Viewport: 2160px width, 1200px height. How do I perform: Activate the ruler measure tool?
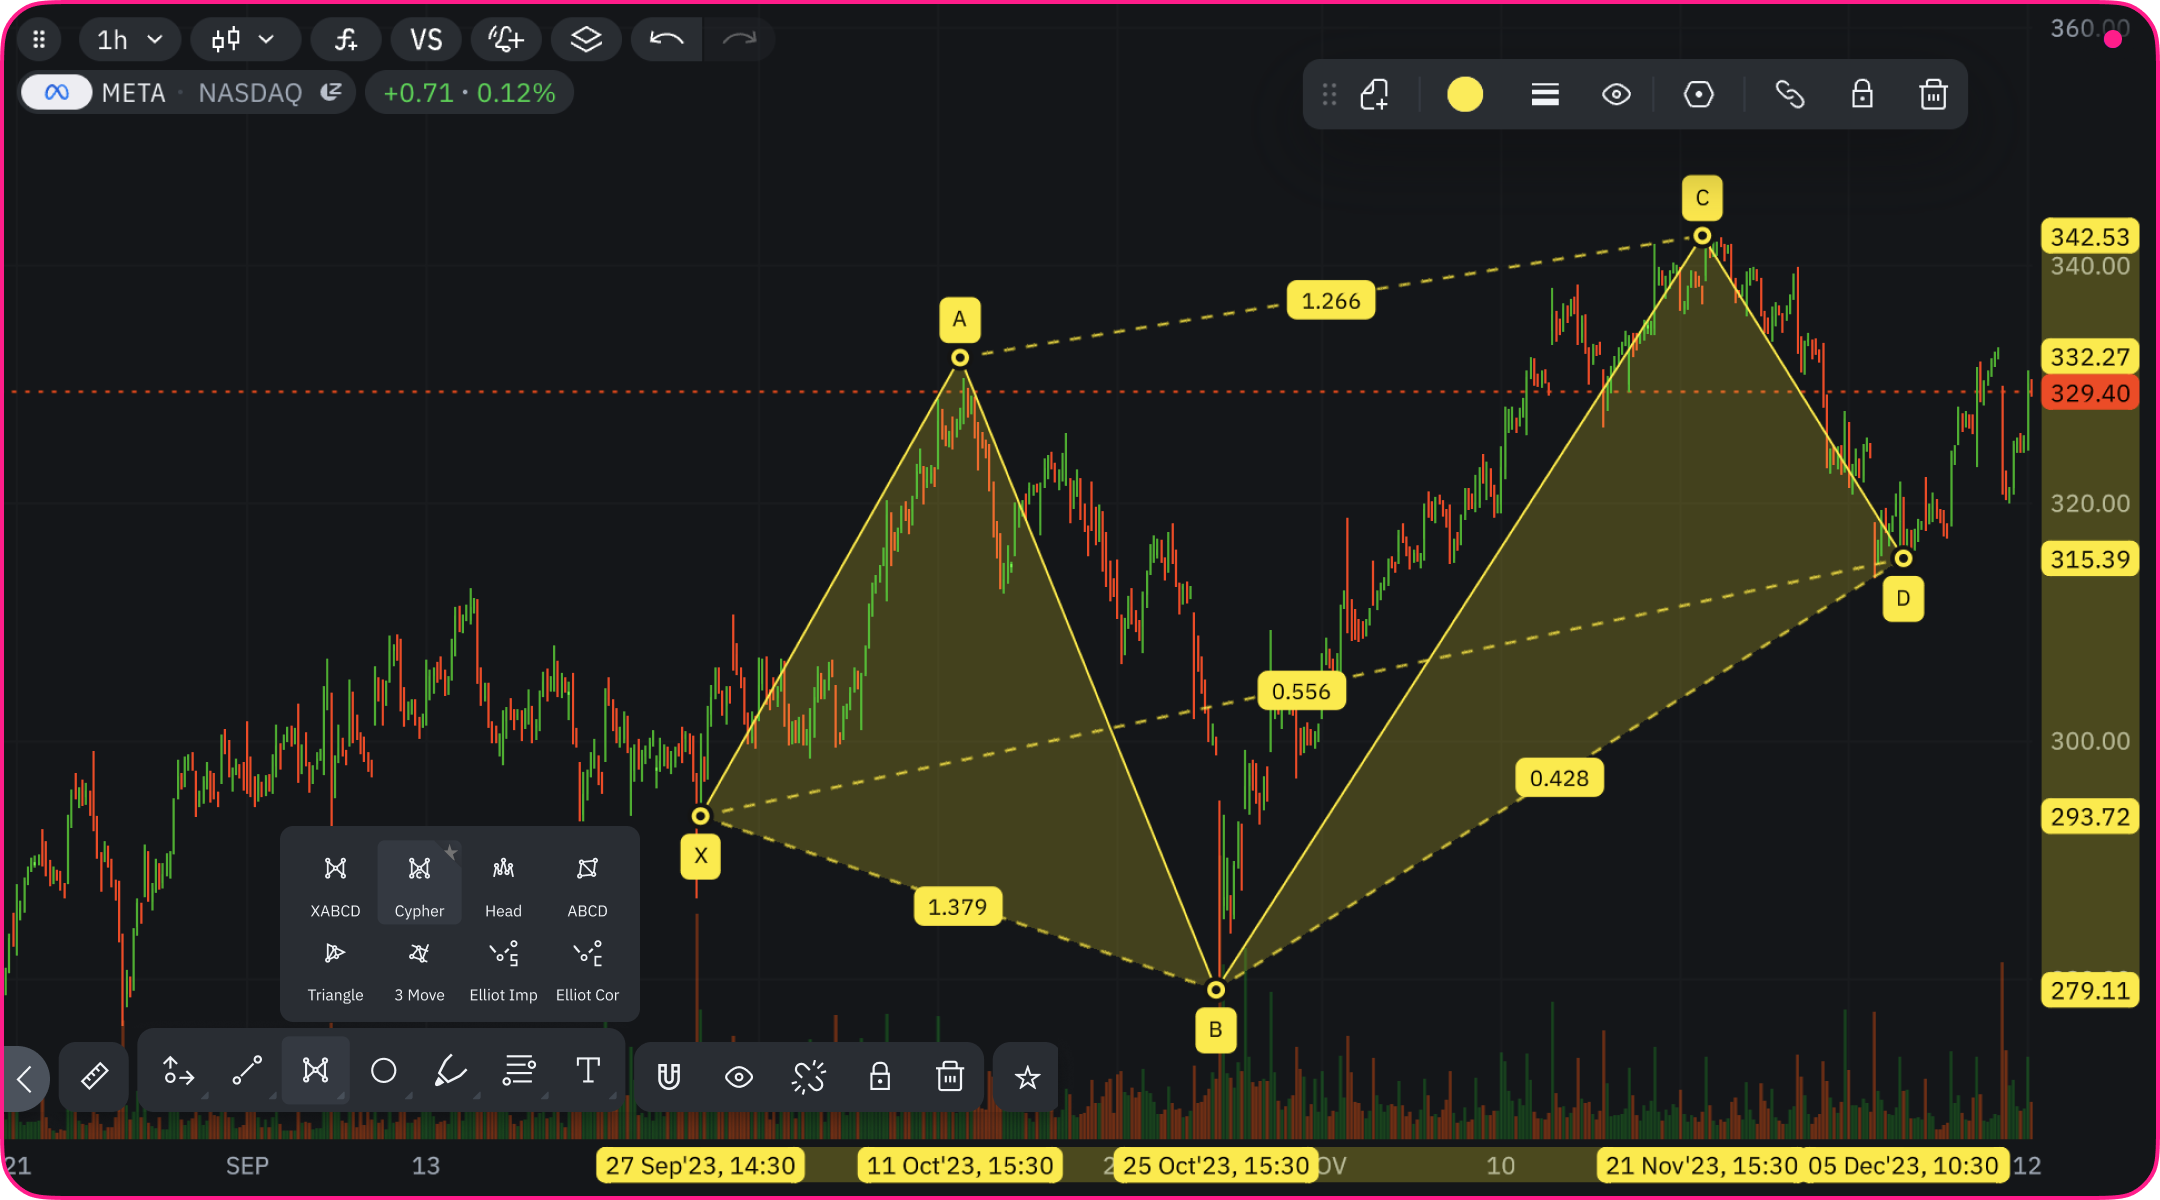point(94,1076)
